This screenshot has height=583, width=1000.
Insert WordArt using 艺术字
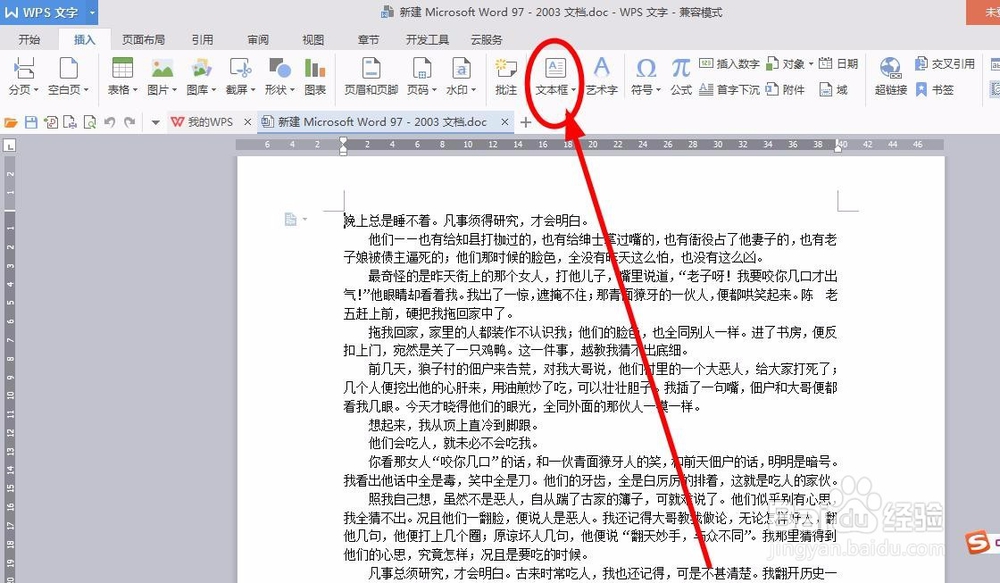point(601,75)
